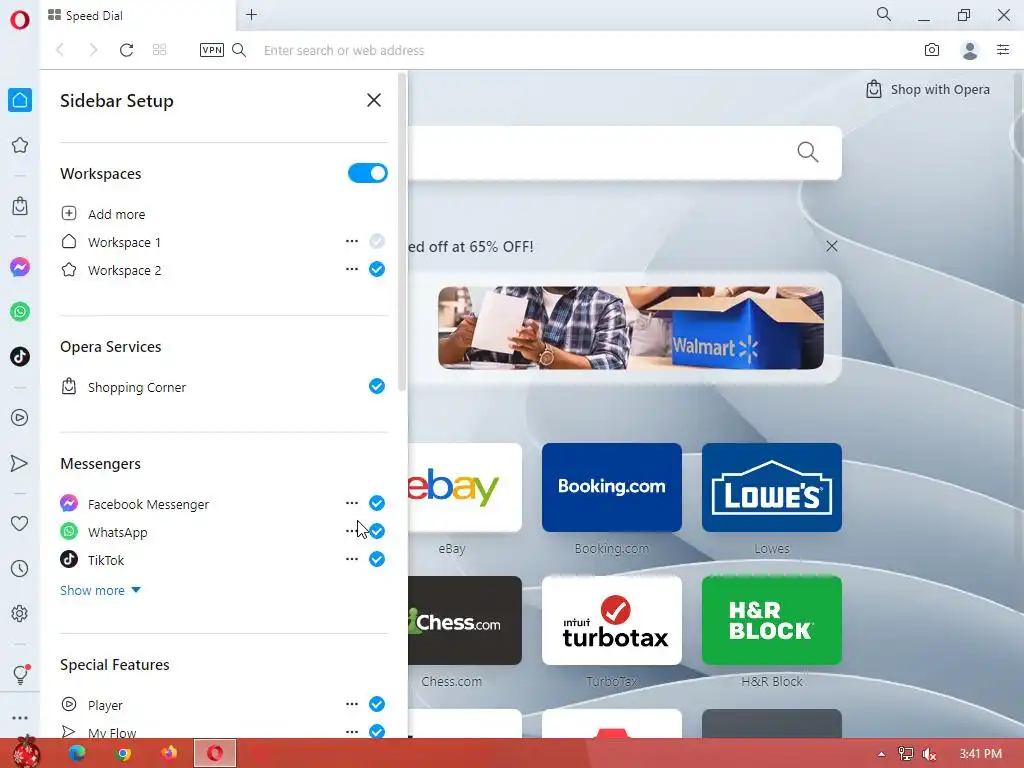Open a new tab with plus button
Image resolution: width=1024 pixels, height=768 pixels.
[x=251, y=14]
